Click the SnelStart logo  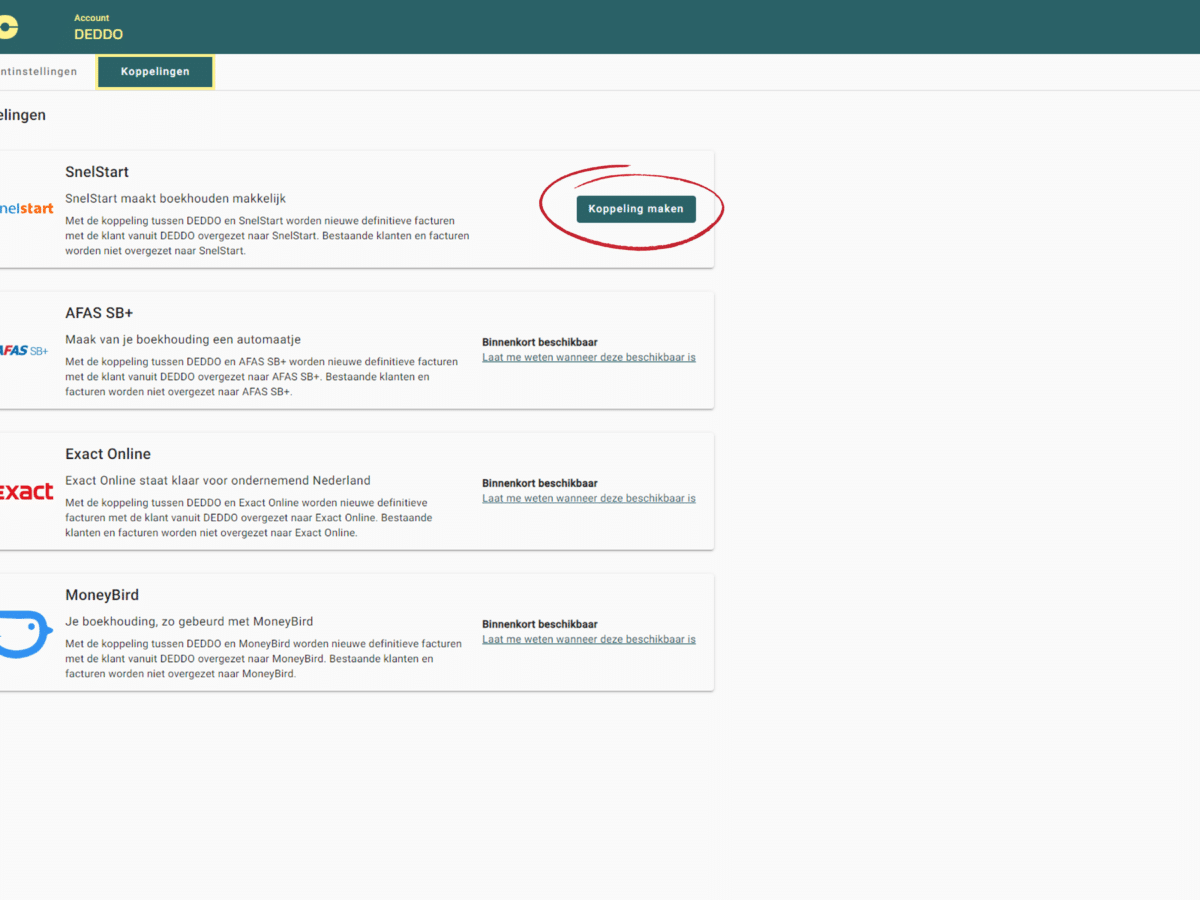(27, 208)
